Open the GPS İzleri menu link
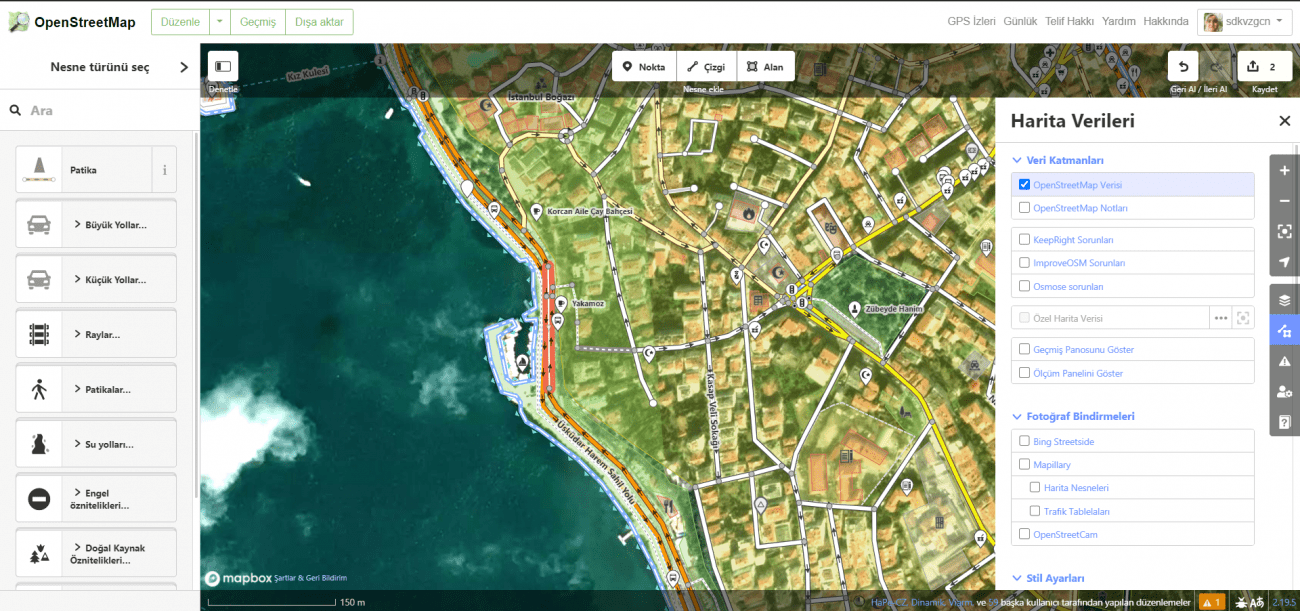 click(971, 21)
